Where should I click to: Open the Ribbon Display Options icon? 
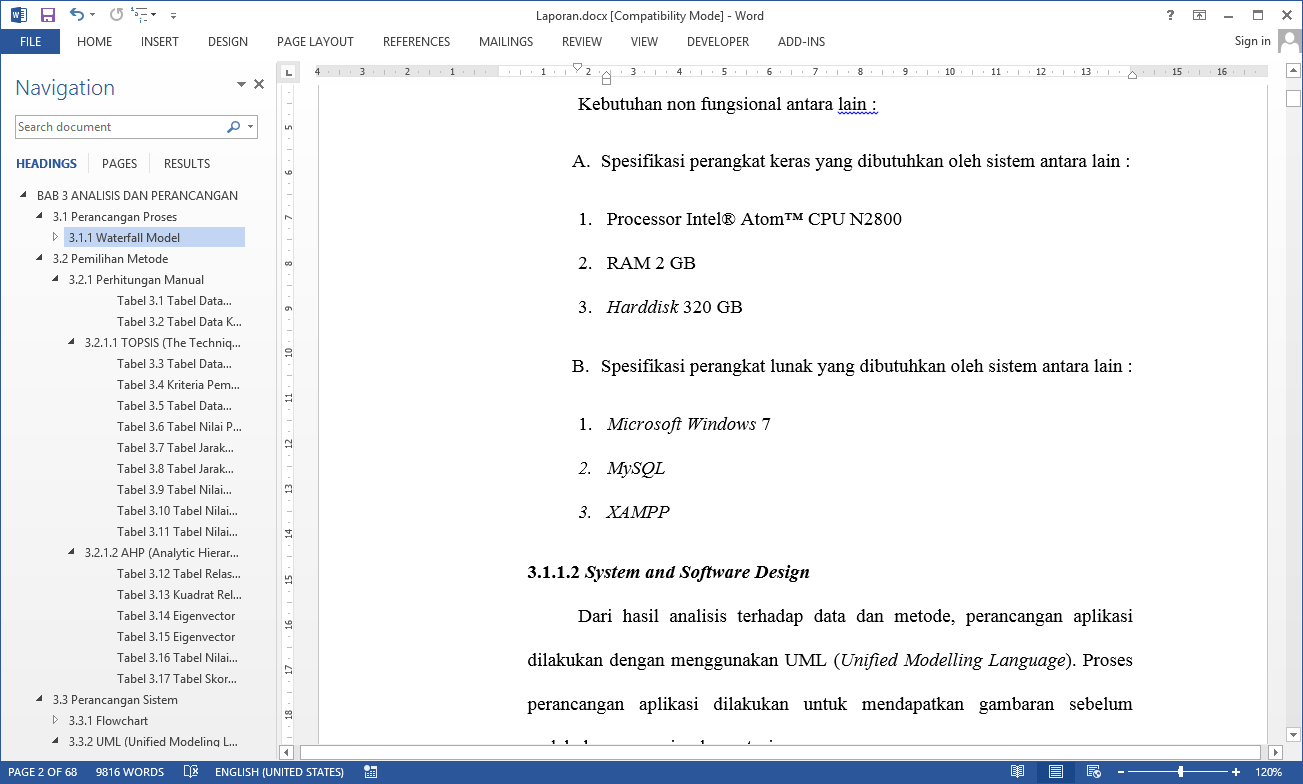click(x=1199, y=15)
